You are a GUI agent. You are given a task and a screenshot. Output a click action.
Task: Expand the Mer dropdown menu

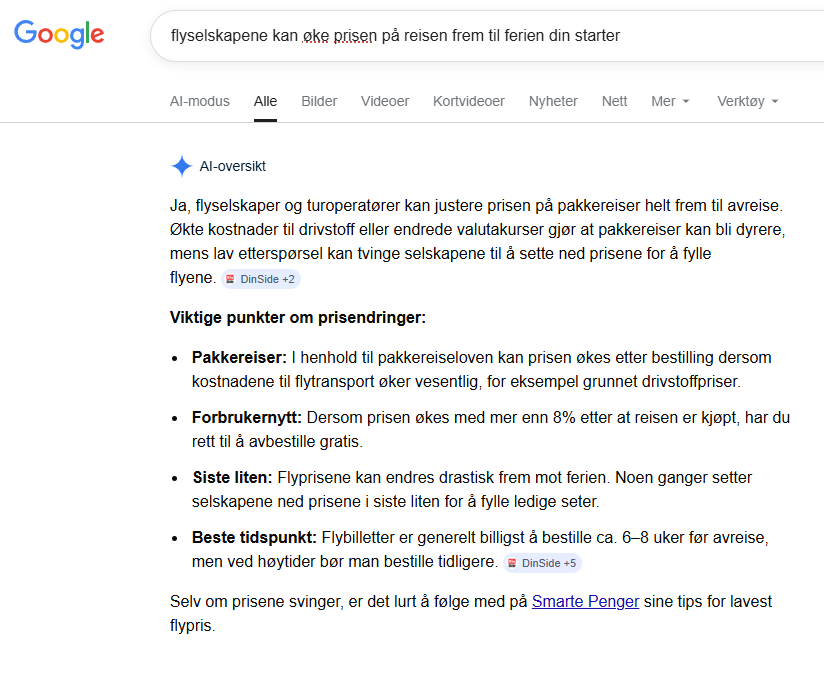pos(670,101)
